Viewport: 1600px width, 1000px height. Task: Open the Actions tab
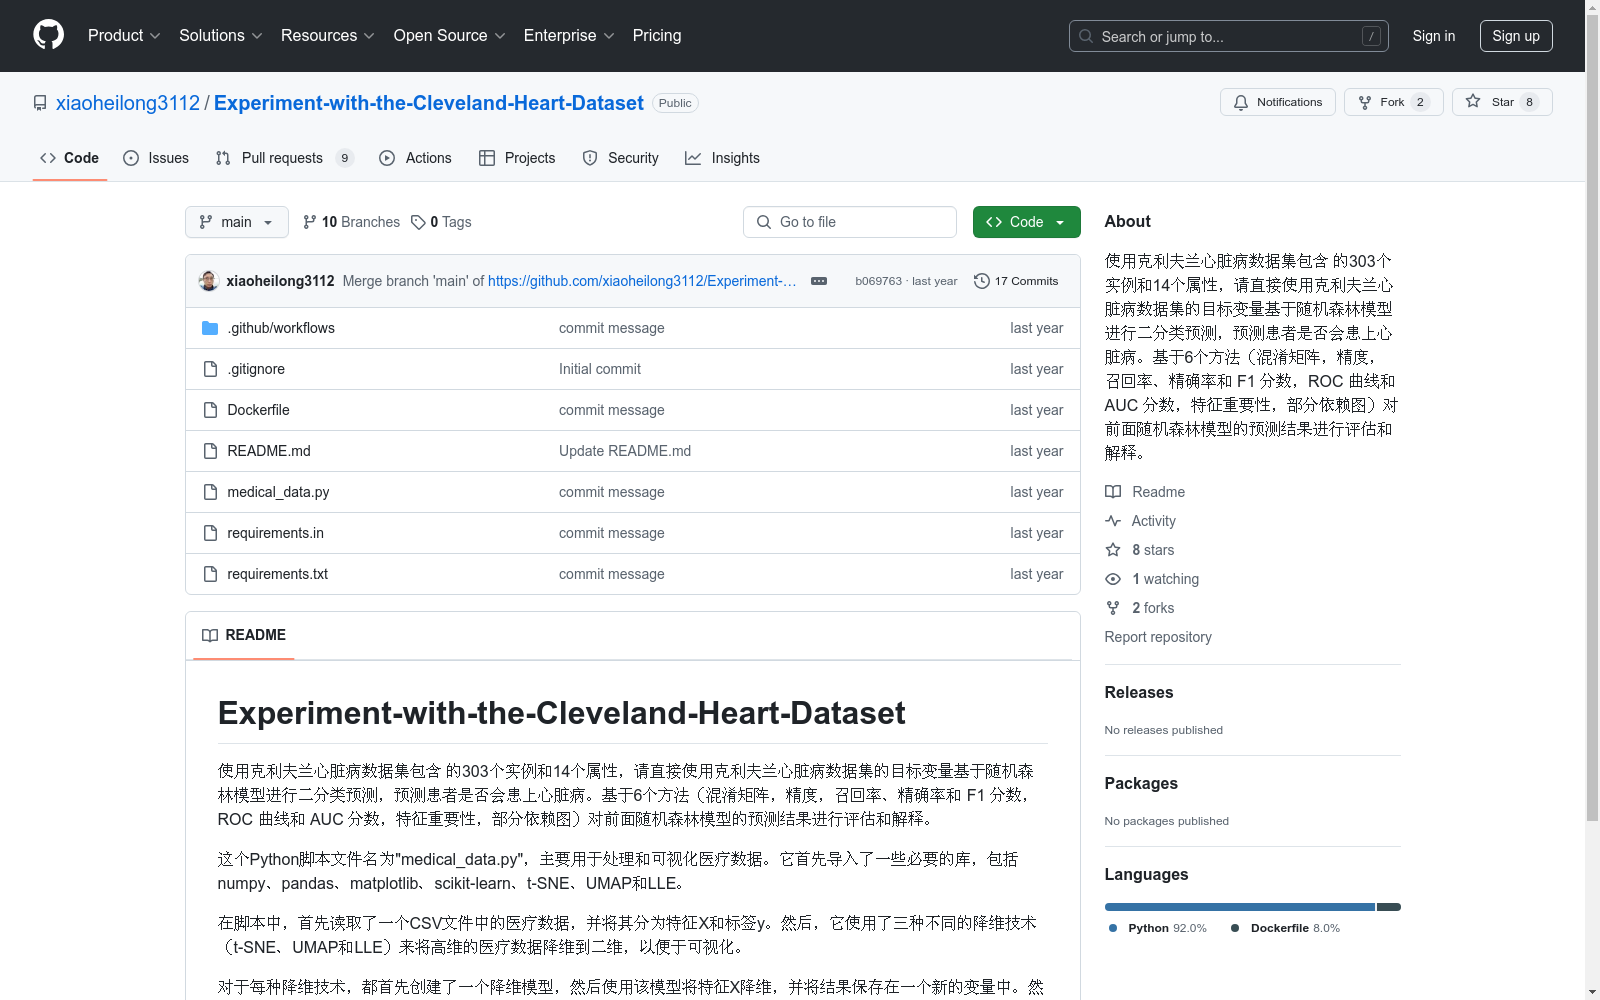416,158
